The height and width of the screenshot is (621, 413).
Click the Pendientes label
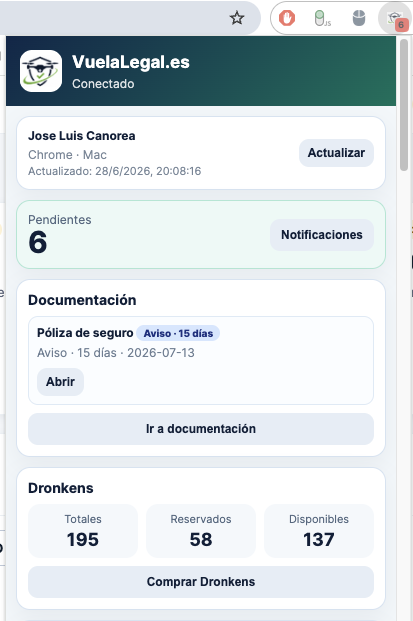point(60,220)
